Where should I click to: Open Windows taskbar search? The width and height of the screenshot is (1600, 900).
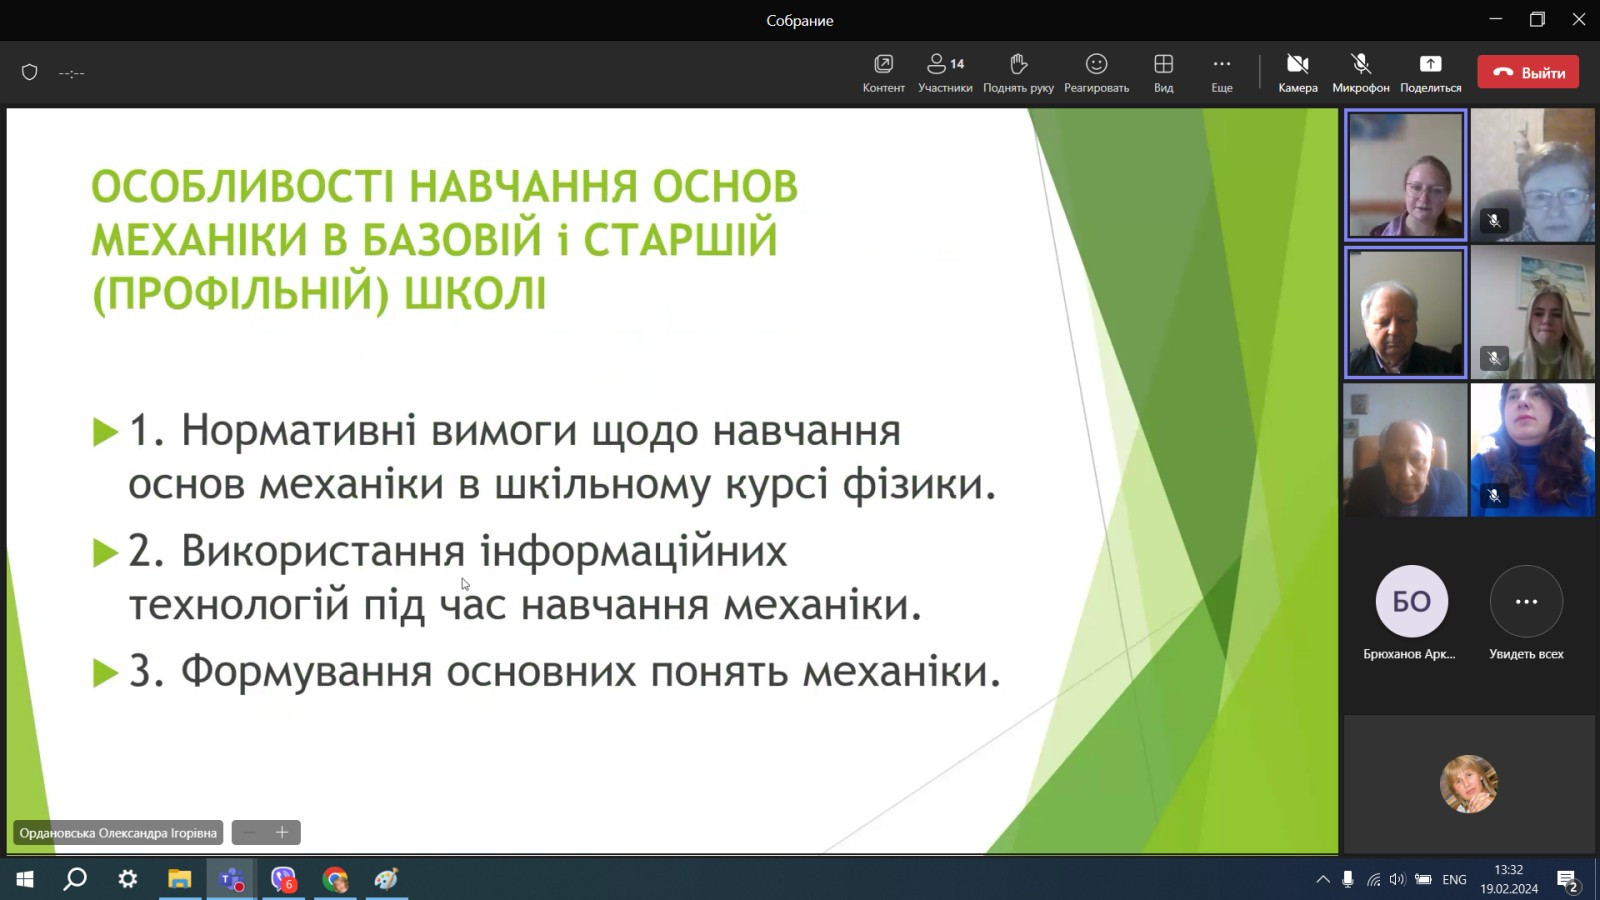click(75, 879)
